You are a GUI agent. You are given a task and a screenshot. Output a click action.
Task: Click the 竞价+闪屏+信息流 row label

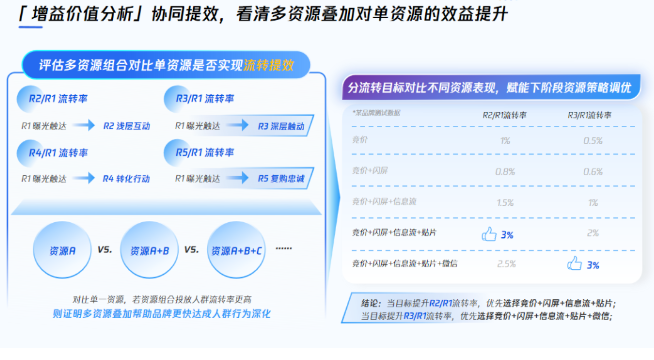coord(384,201)
